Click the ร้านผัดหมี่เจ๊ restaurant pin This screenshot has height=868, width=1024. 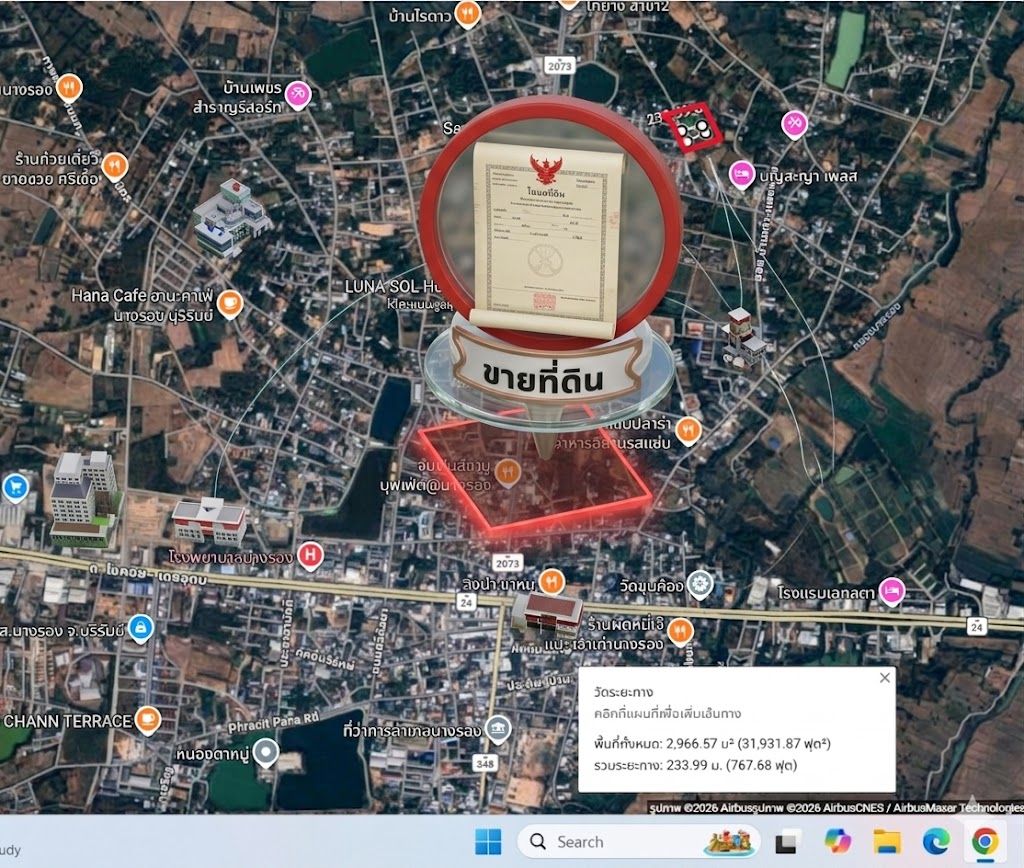pyautogui.click(x=680, y=631)
